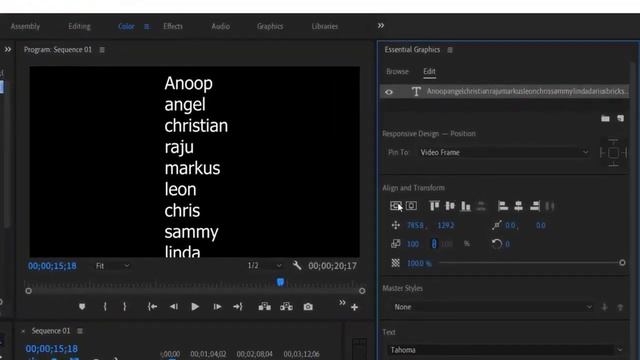The height and width of the screenshot is (360, 640).
Task: Click the Step Forward one frame button
Action: coord(217,307)
